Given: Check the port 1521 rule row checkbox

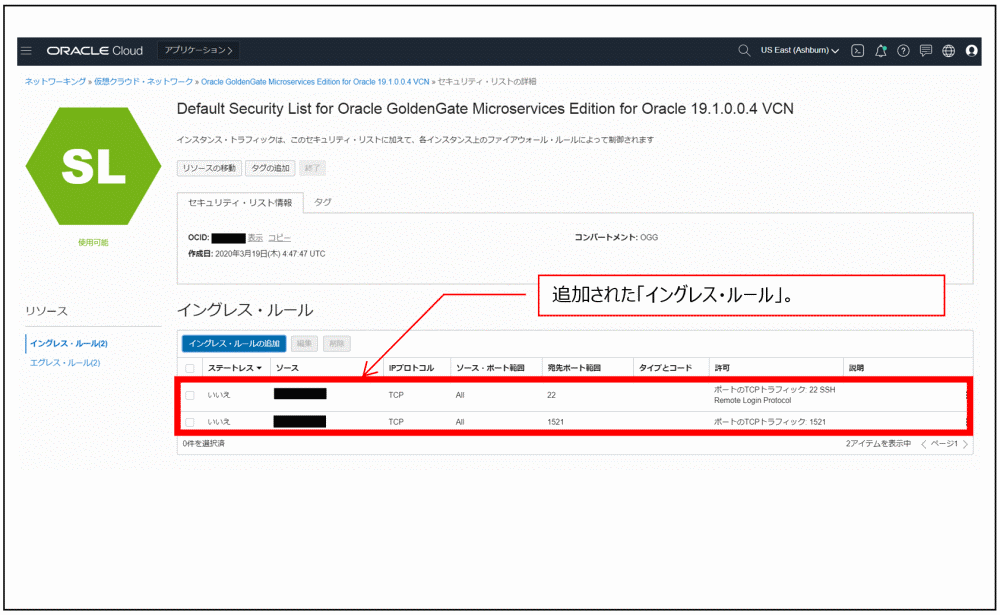Looking at the screenshot, I should pos(189,422).
